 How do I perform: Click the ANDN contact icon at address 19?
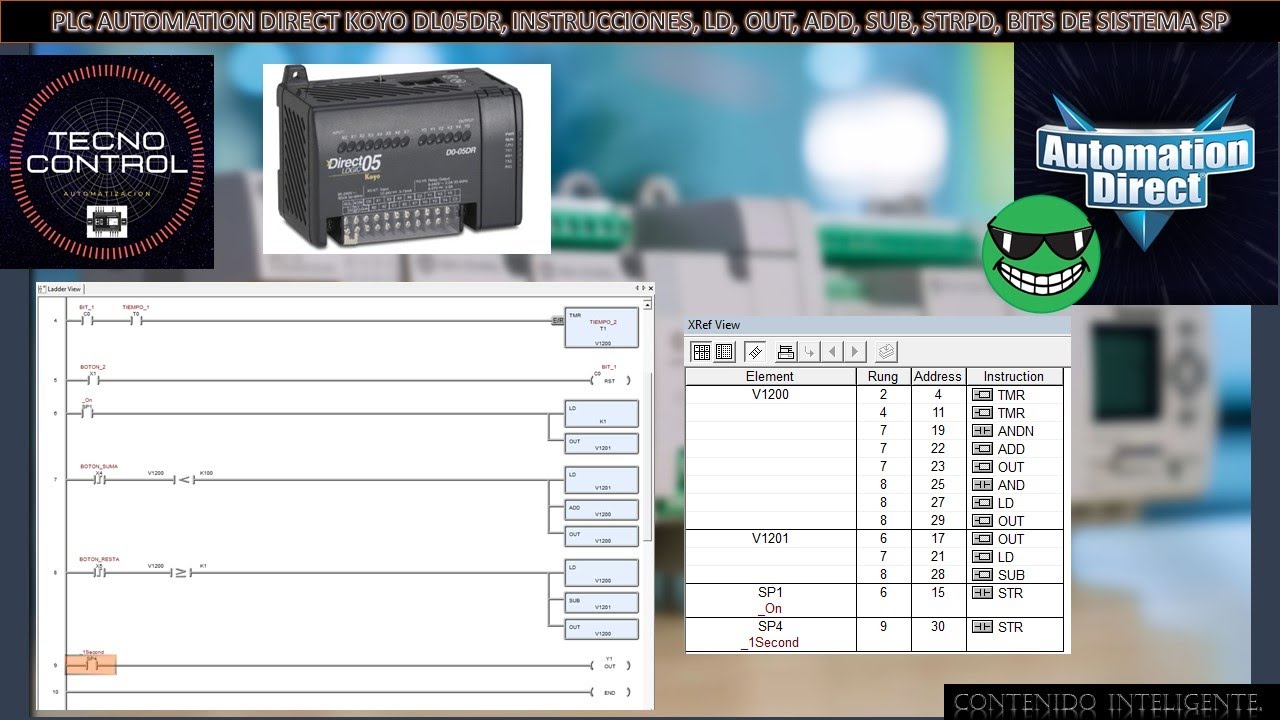(982, 431)
